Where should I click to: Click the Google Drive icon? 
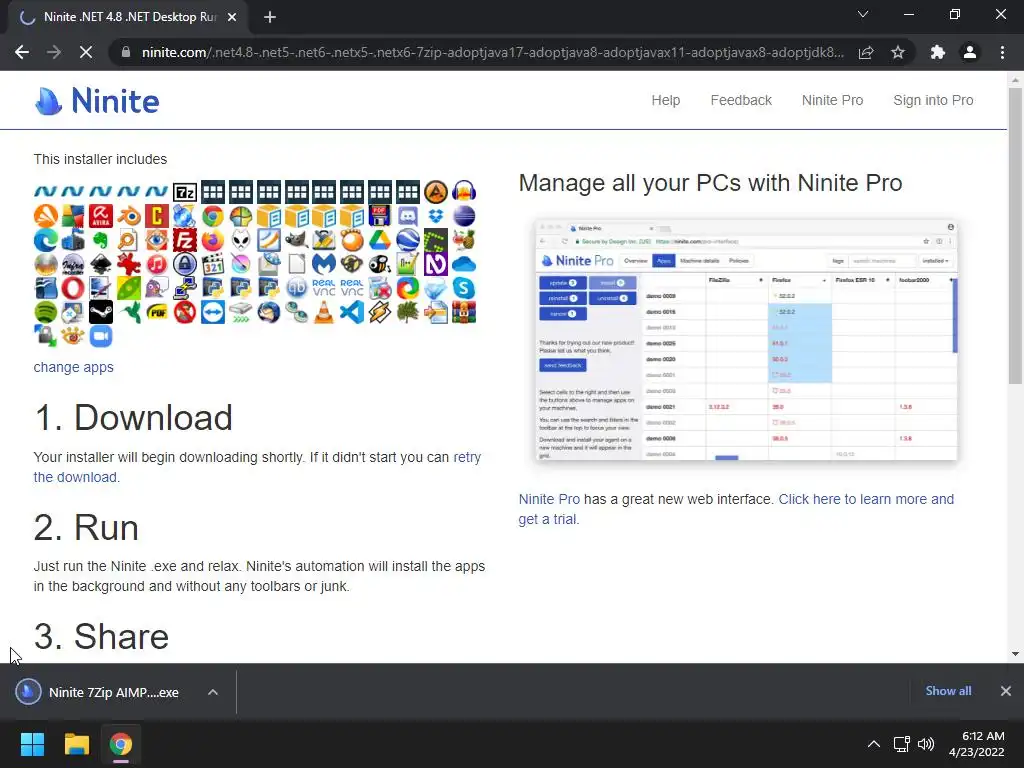[x=380, y=240]
